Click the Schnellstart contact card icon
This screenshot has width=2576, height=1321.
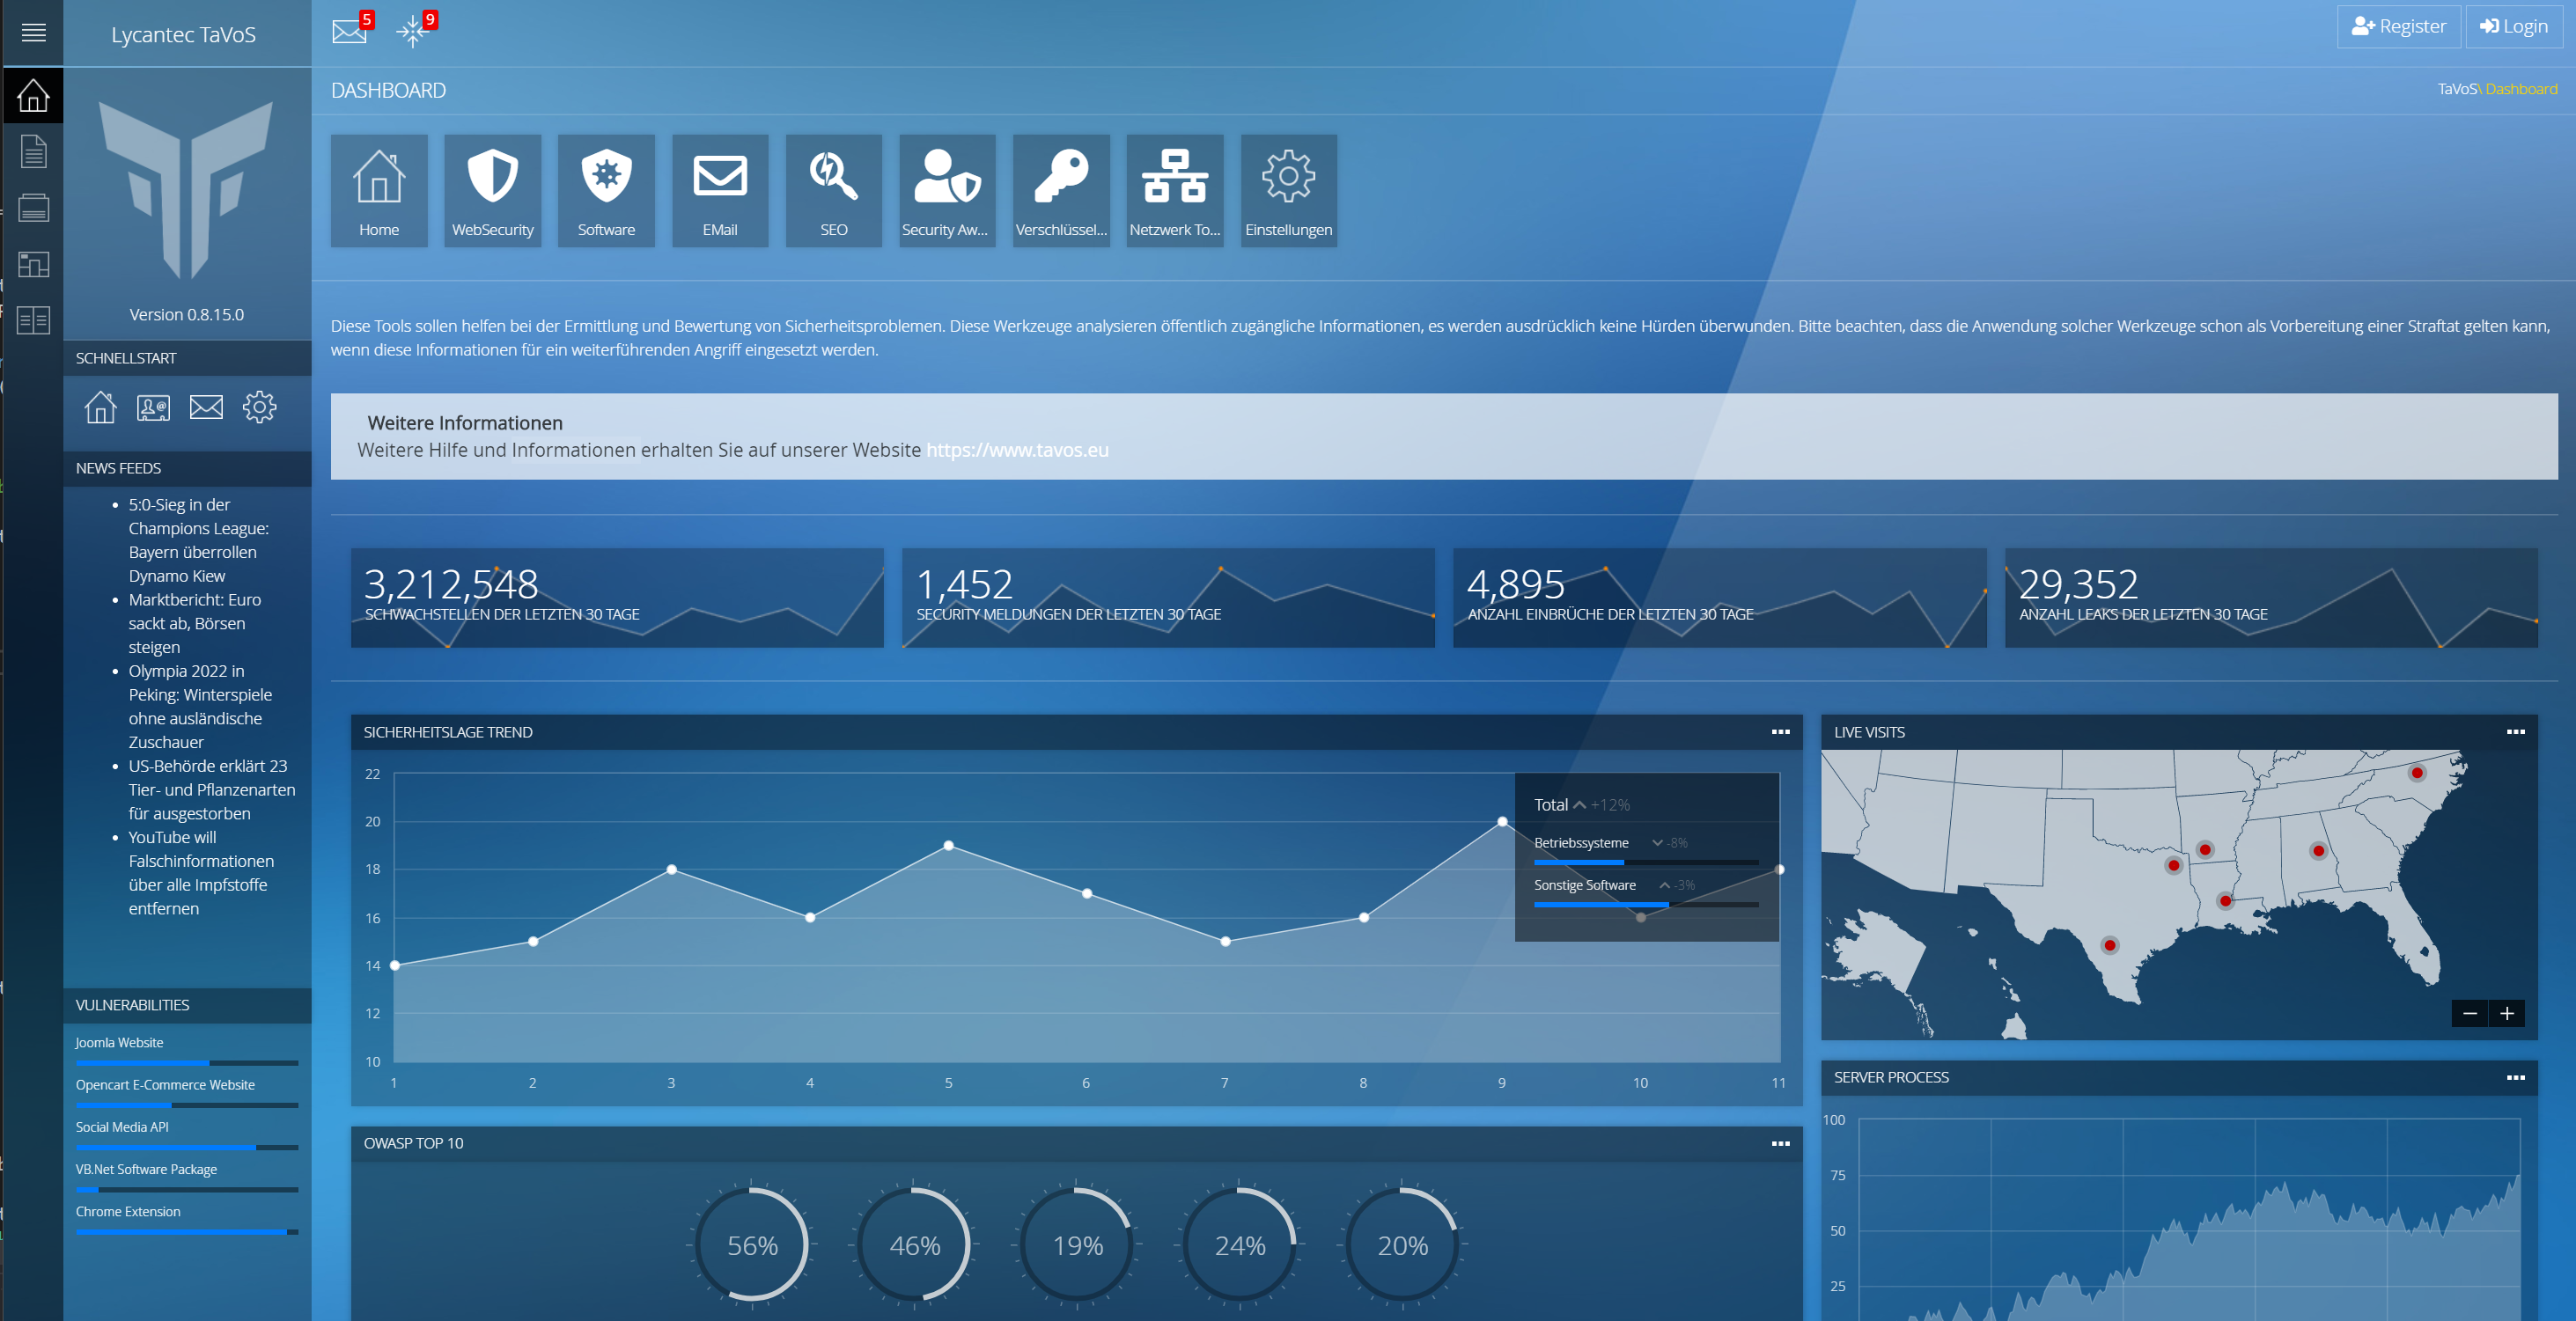[x=153, y=408]
